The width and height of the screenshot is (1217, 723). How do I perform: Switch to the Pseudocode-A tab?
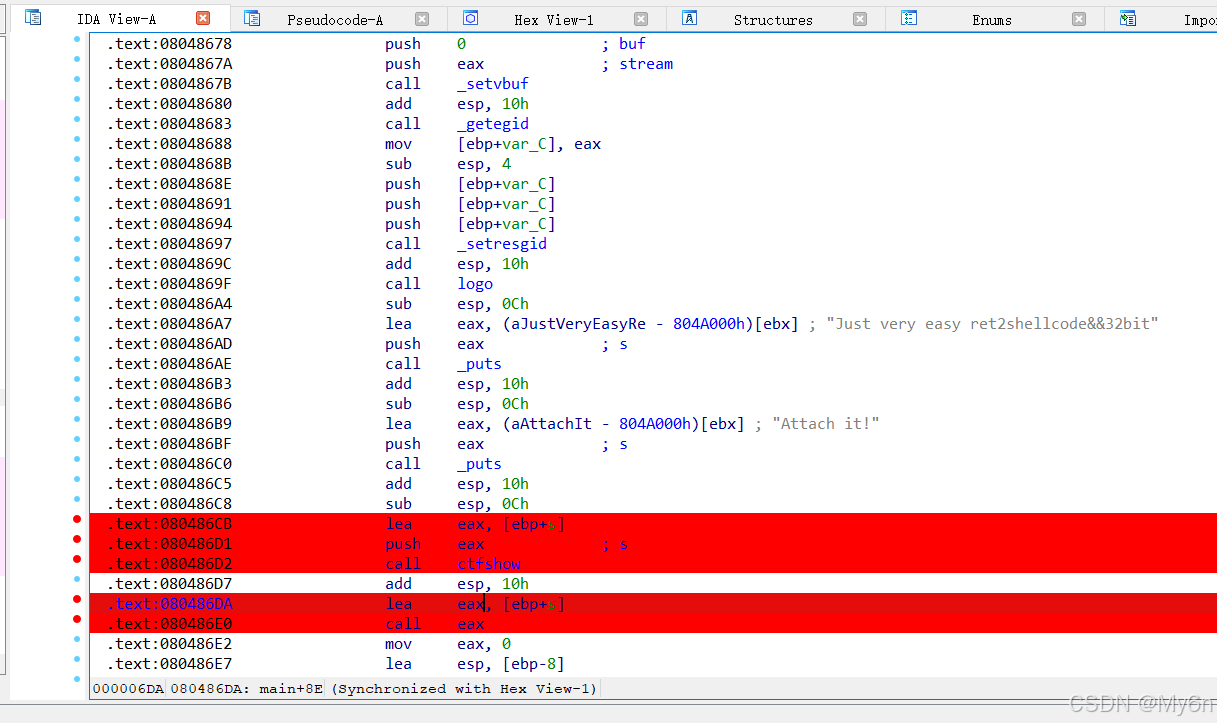pos(335,19)
